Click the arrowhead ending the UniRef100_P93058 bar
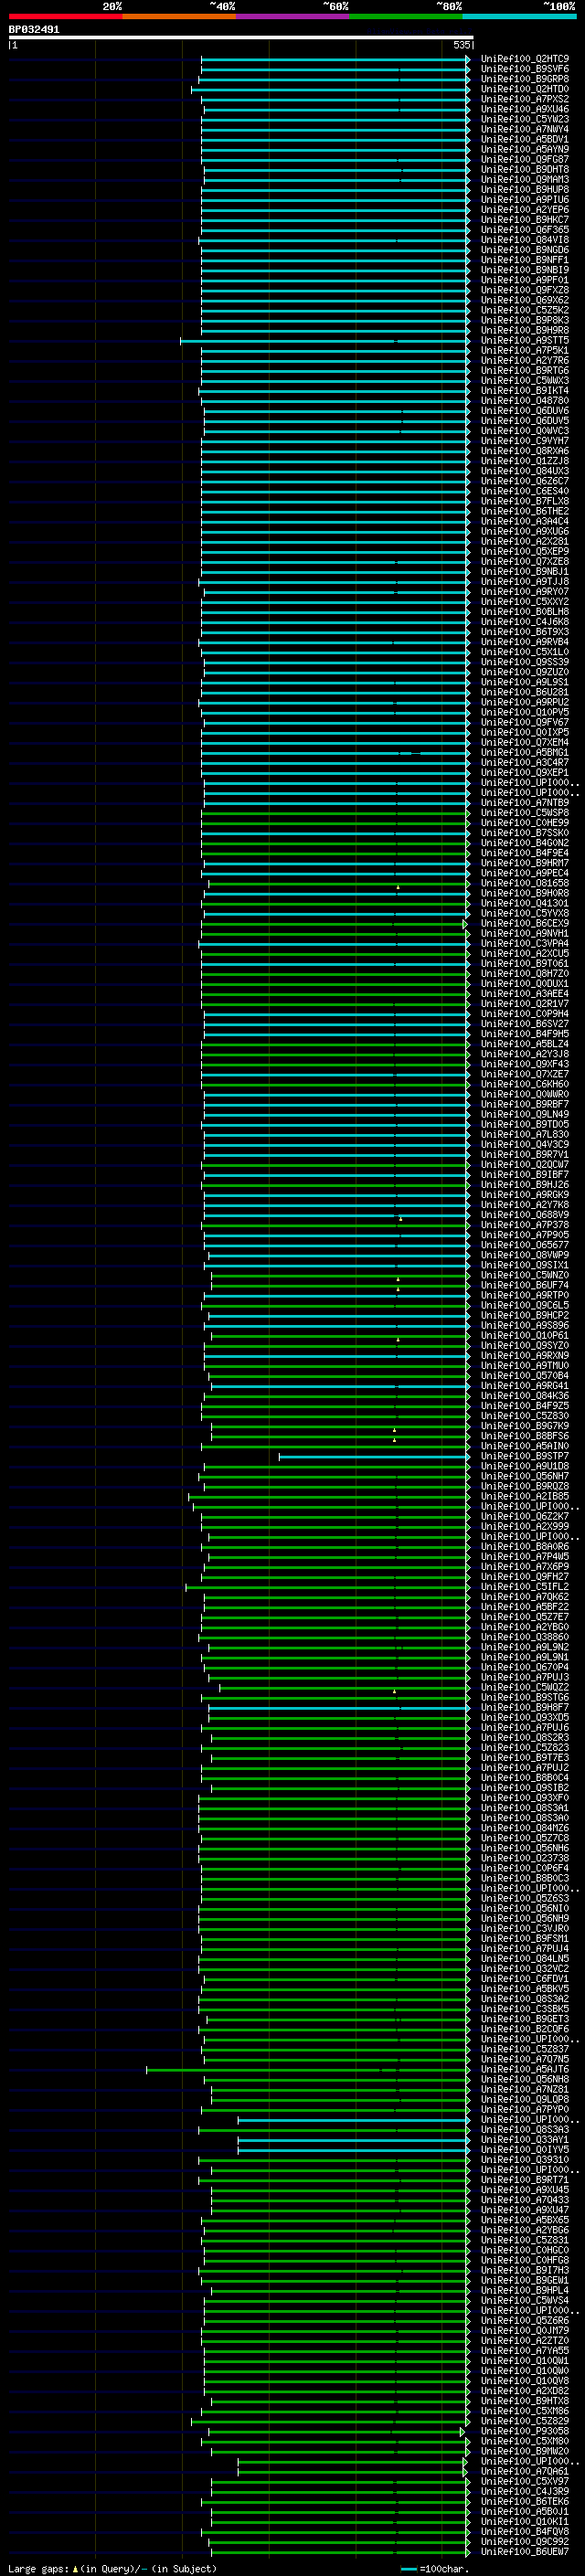Image resolution: width=585 pixels, height=2576 pixels. (x=463, y=2431)
